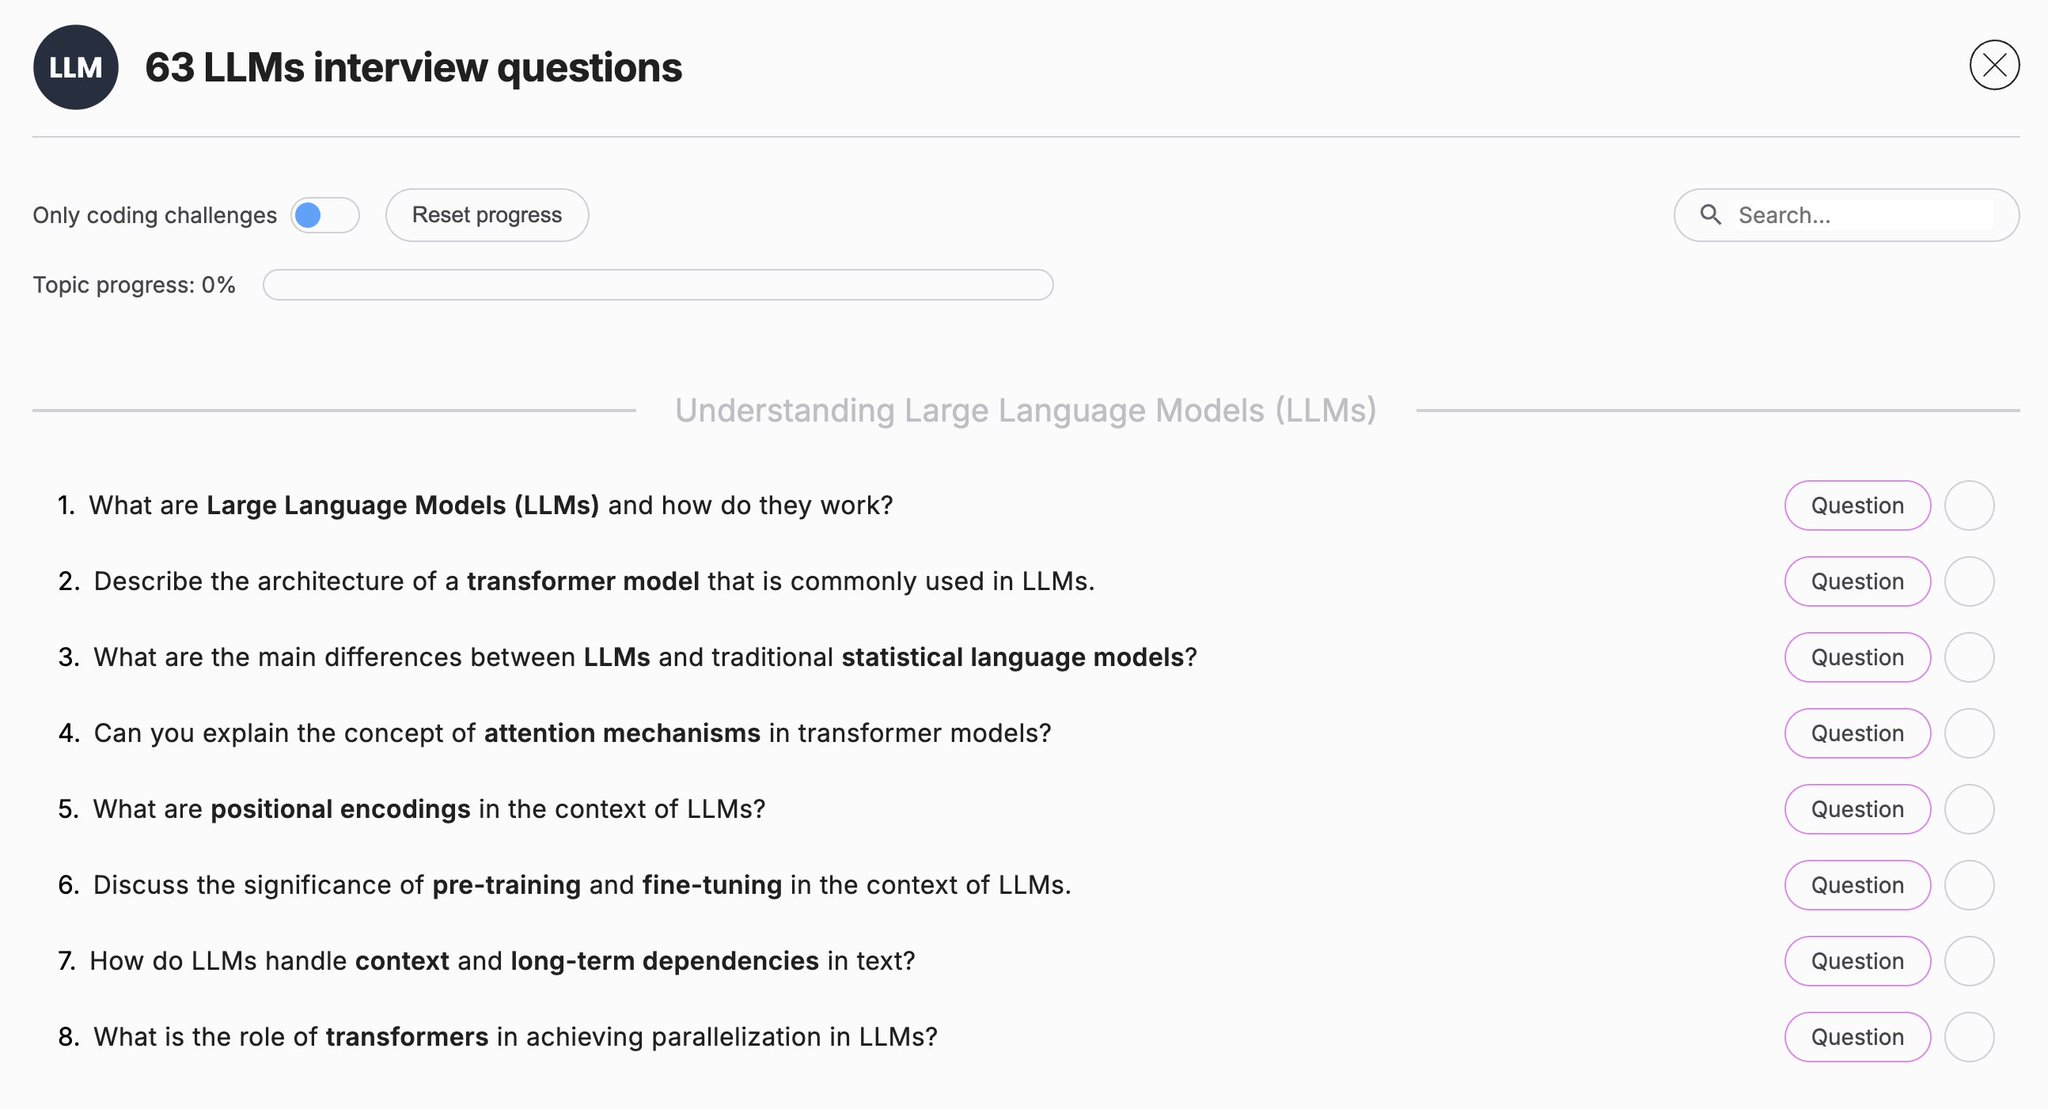Open Question button for parallelization in LLMs
This screenshot has height=1109, width=2048.
coord(1857,1037)
